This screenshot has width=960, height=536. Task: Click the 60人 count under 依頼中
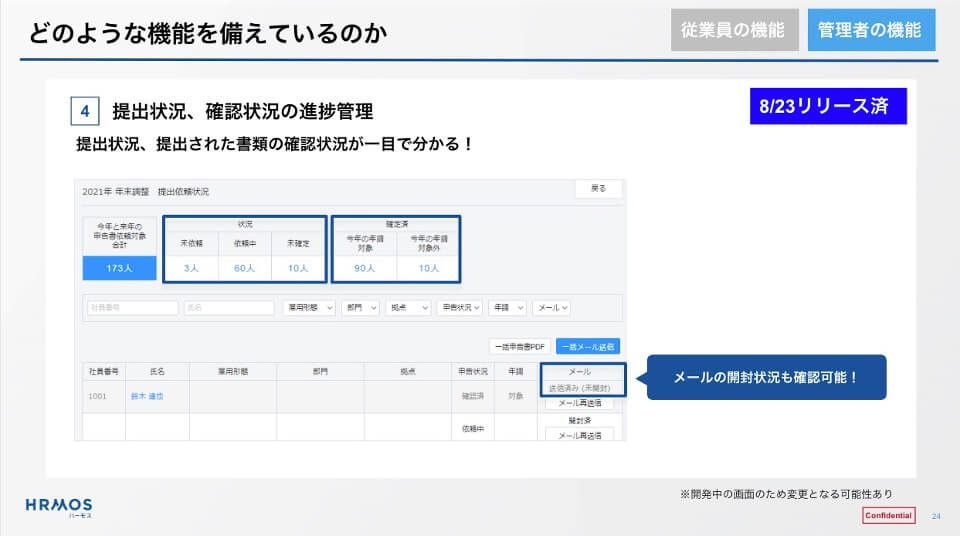click(x=244, y=268)
